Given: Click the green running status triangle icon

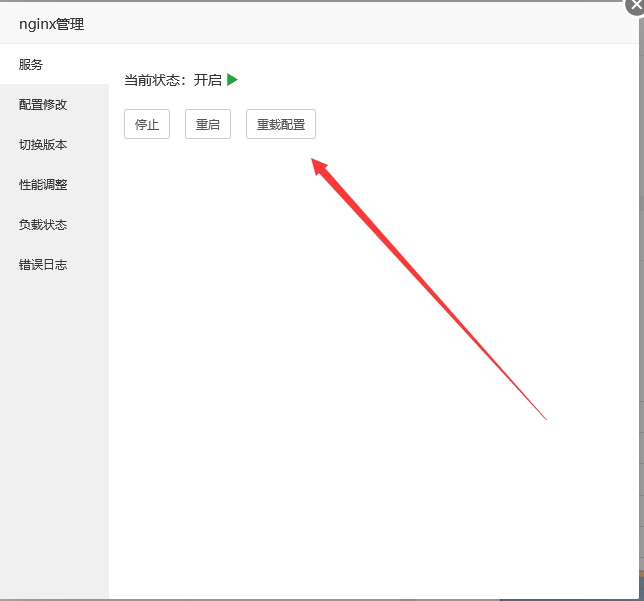Looking at the screenshot, I should click(232, 80).
